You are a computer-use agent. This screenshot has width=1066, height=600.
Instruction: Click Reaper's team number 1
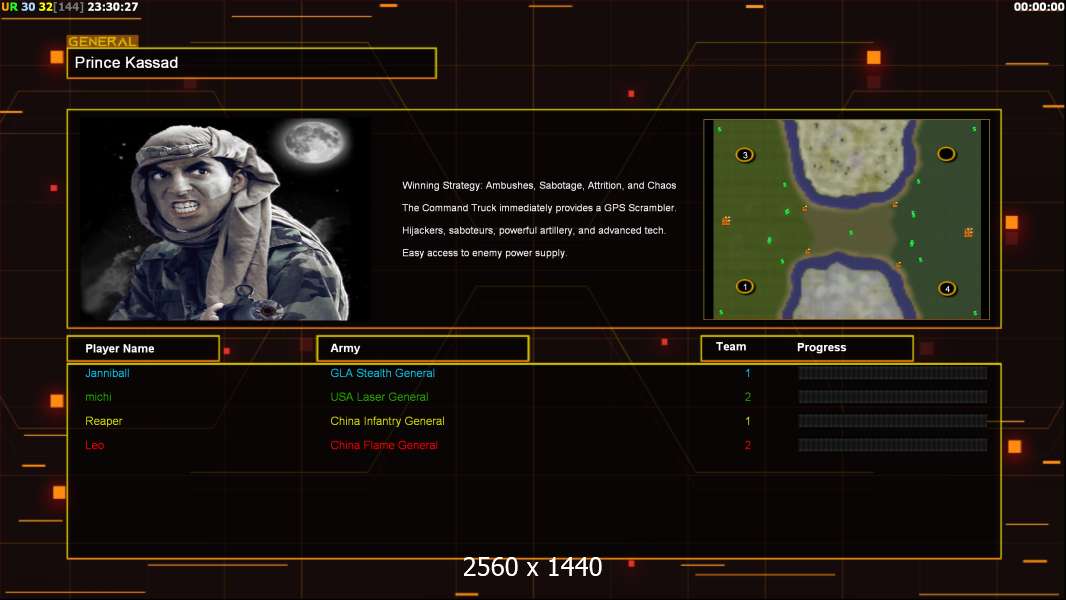click(747, 421)
